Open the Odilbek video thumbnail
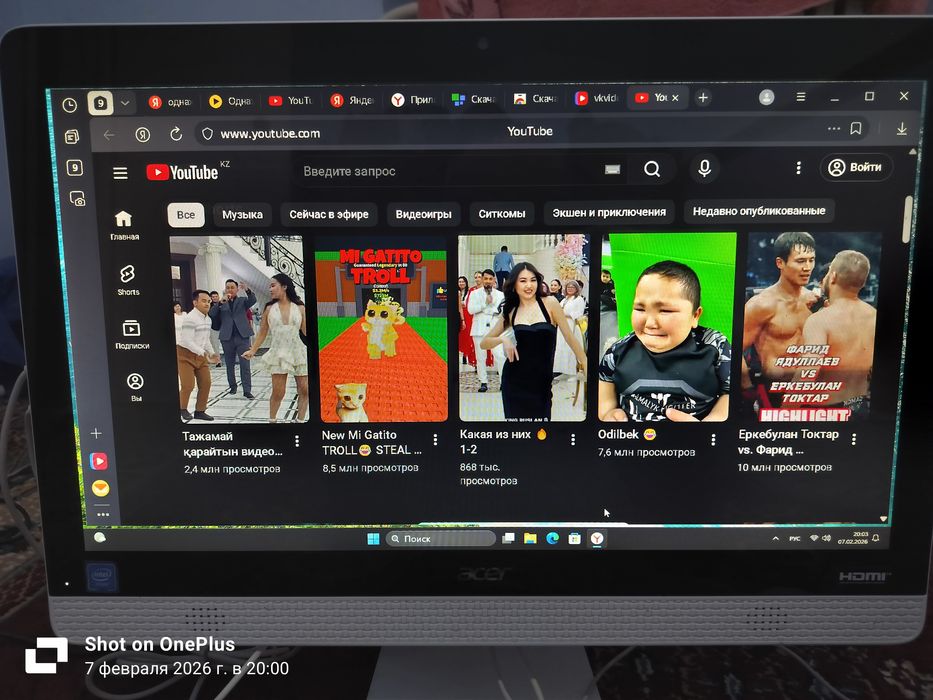Viewport: 933px width, 700px height. pos(667,327)
